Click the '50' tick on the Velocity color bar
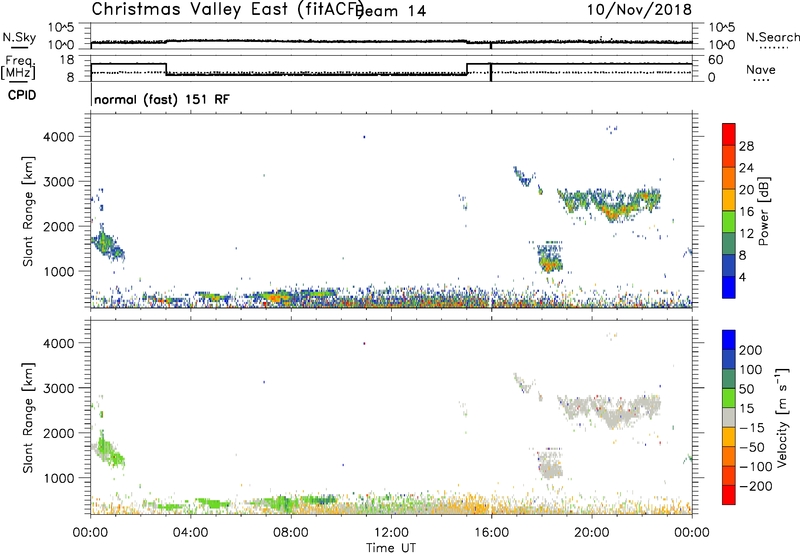The image size is (800, 554). click(x=746, y=389)
